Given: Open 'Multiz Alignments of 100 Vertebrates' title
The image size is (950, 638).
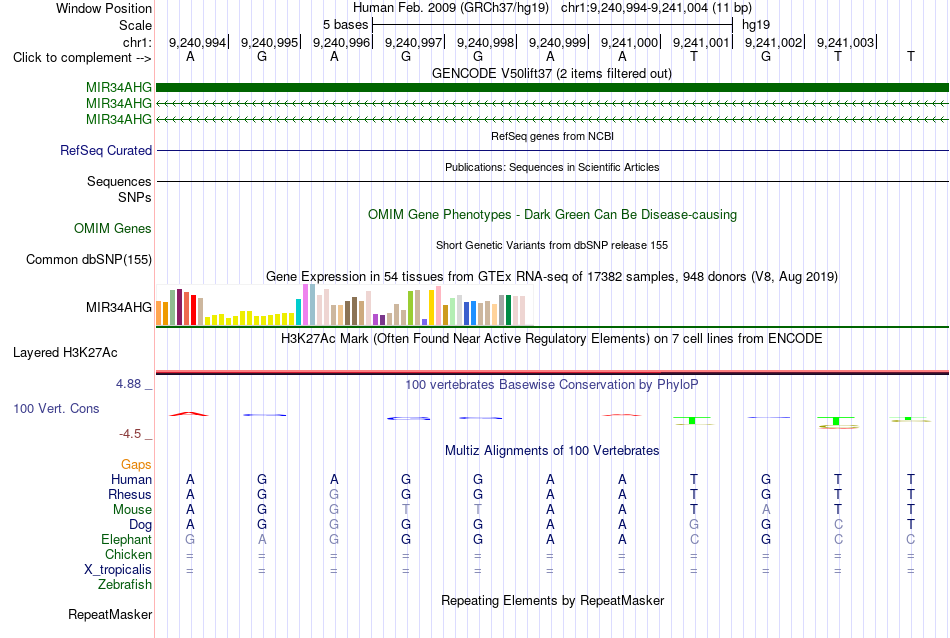Looking at the screenshot, I should (552, 451).
